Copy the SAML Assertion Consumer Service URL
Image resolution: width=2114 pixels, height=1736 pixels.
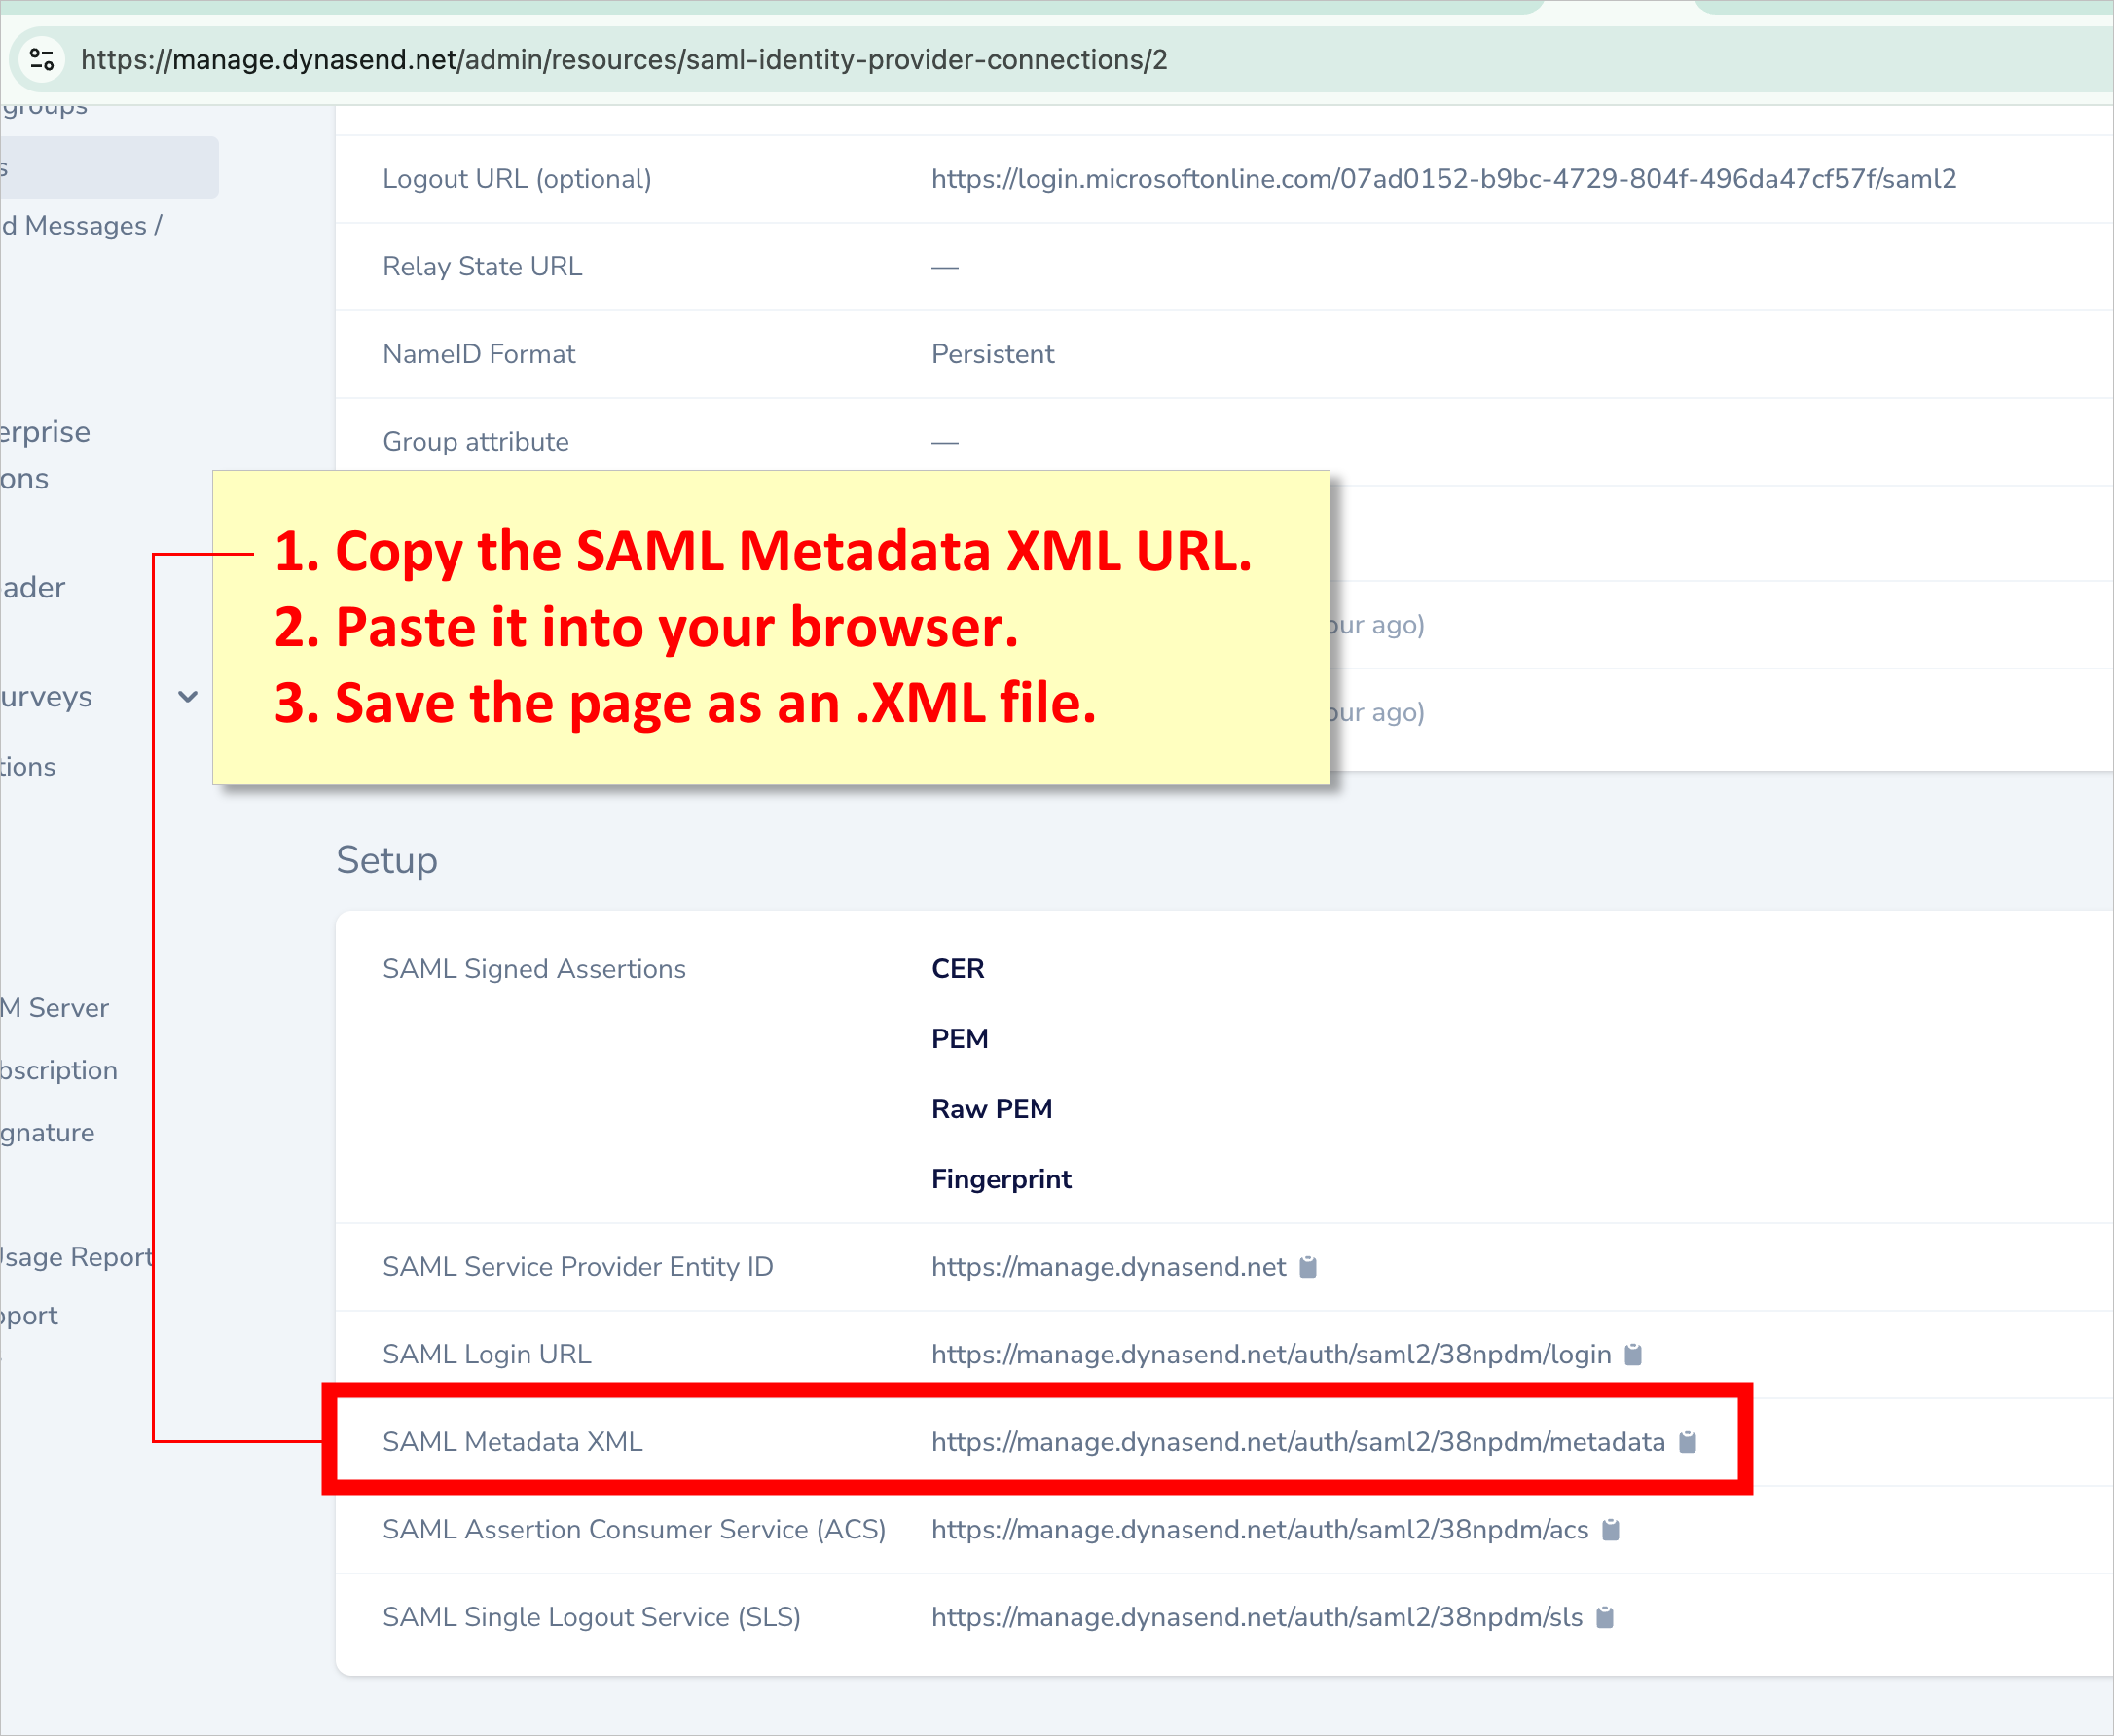(x=1610, y=1529)
